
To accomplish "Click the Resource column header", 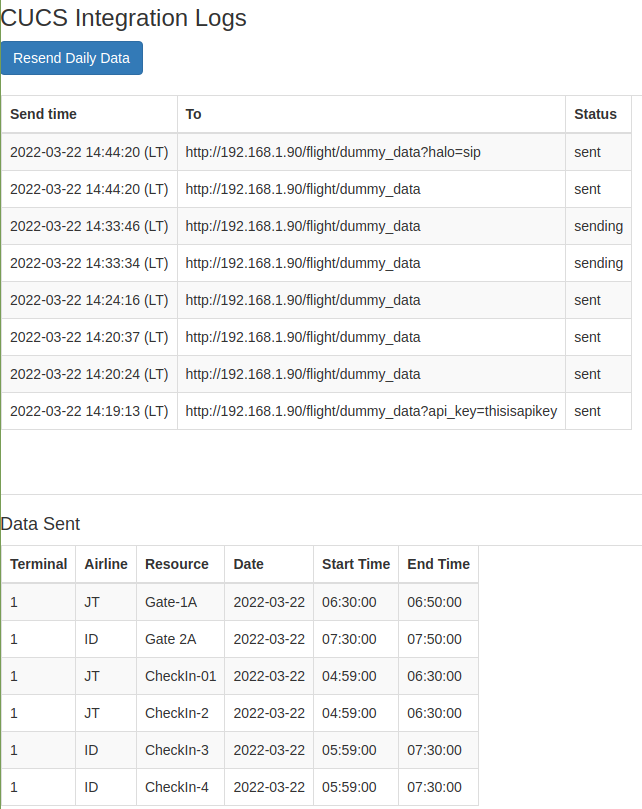I will click(x=176, y=564).
